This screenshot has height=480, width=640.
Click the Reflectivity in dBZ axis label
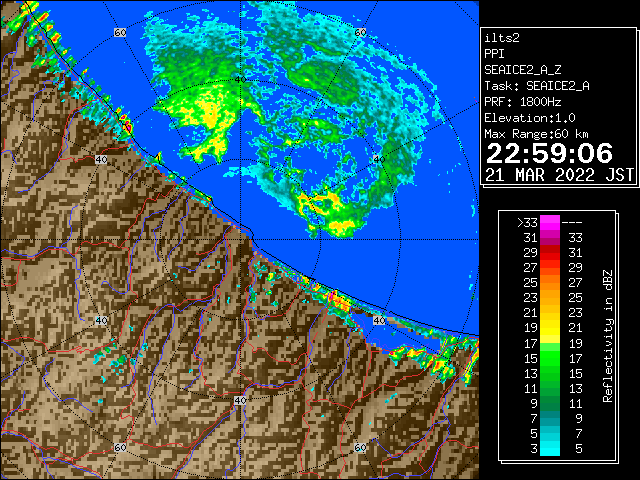pyautogui.click(x=608, y=336)
